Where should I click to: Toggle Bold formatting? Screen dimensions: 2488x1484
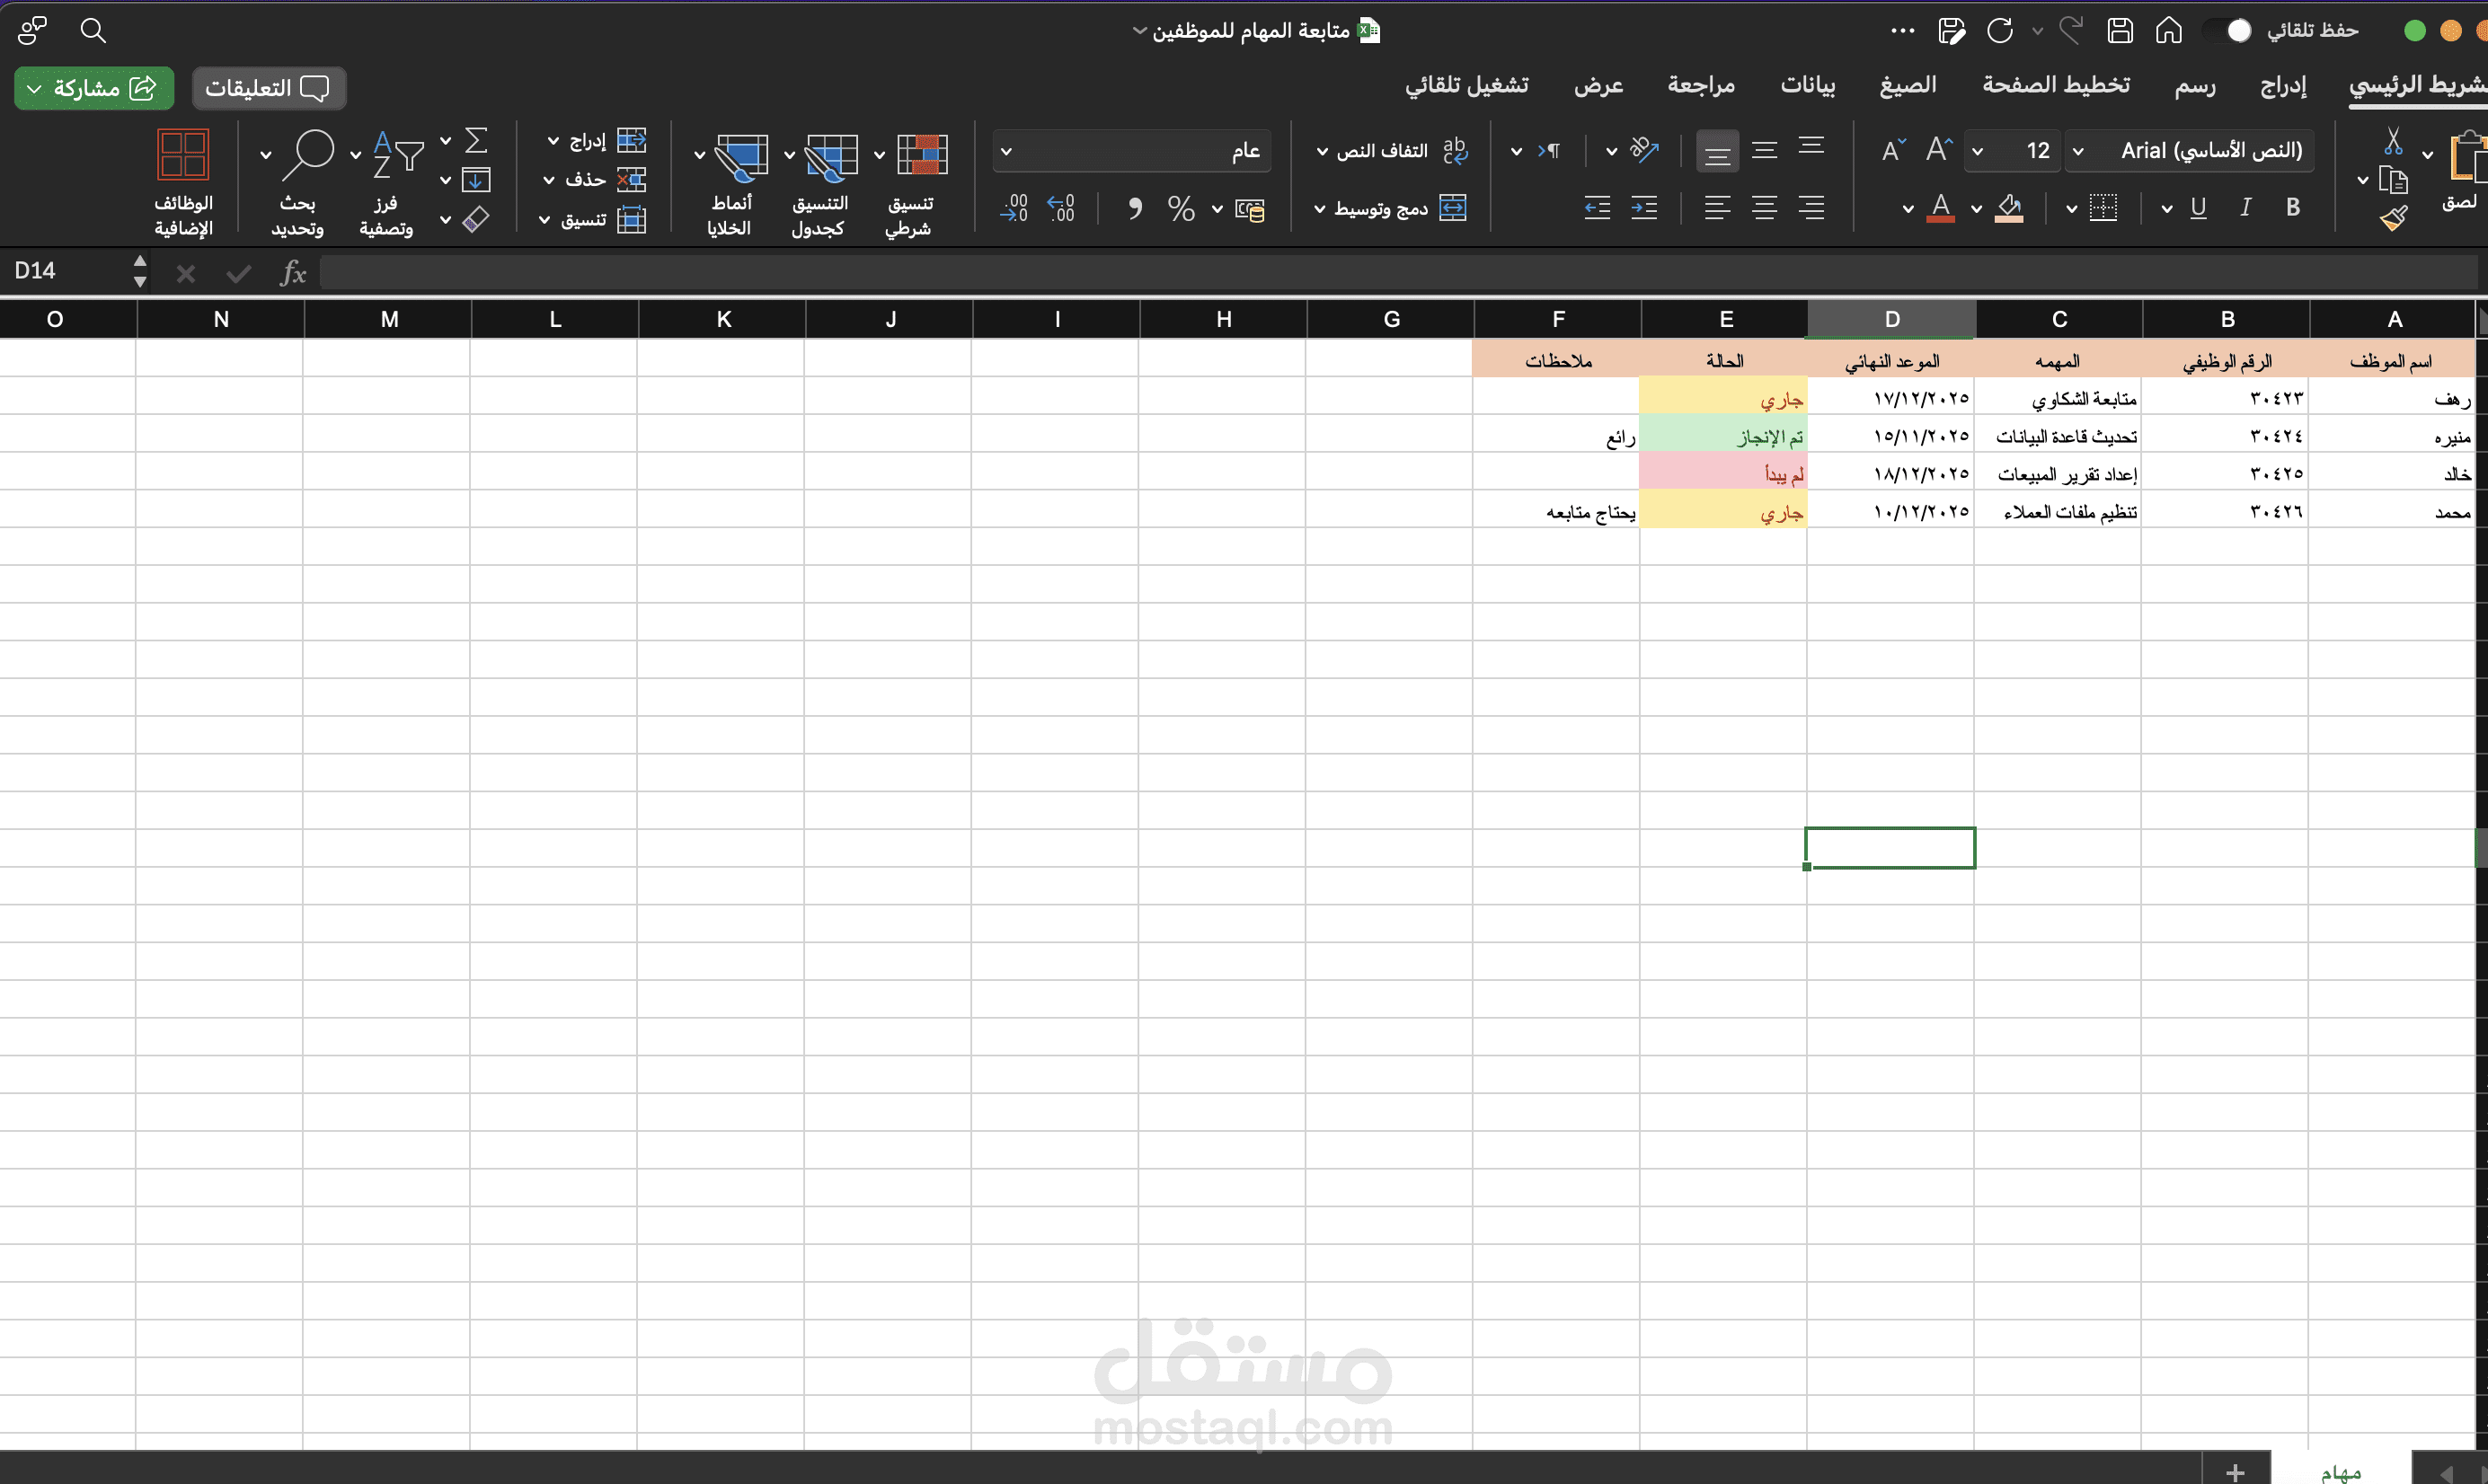tap(2293, 207)
